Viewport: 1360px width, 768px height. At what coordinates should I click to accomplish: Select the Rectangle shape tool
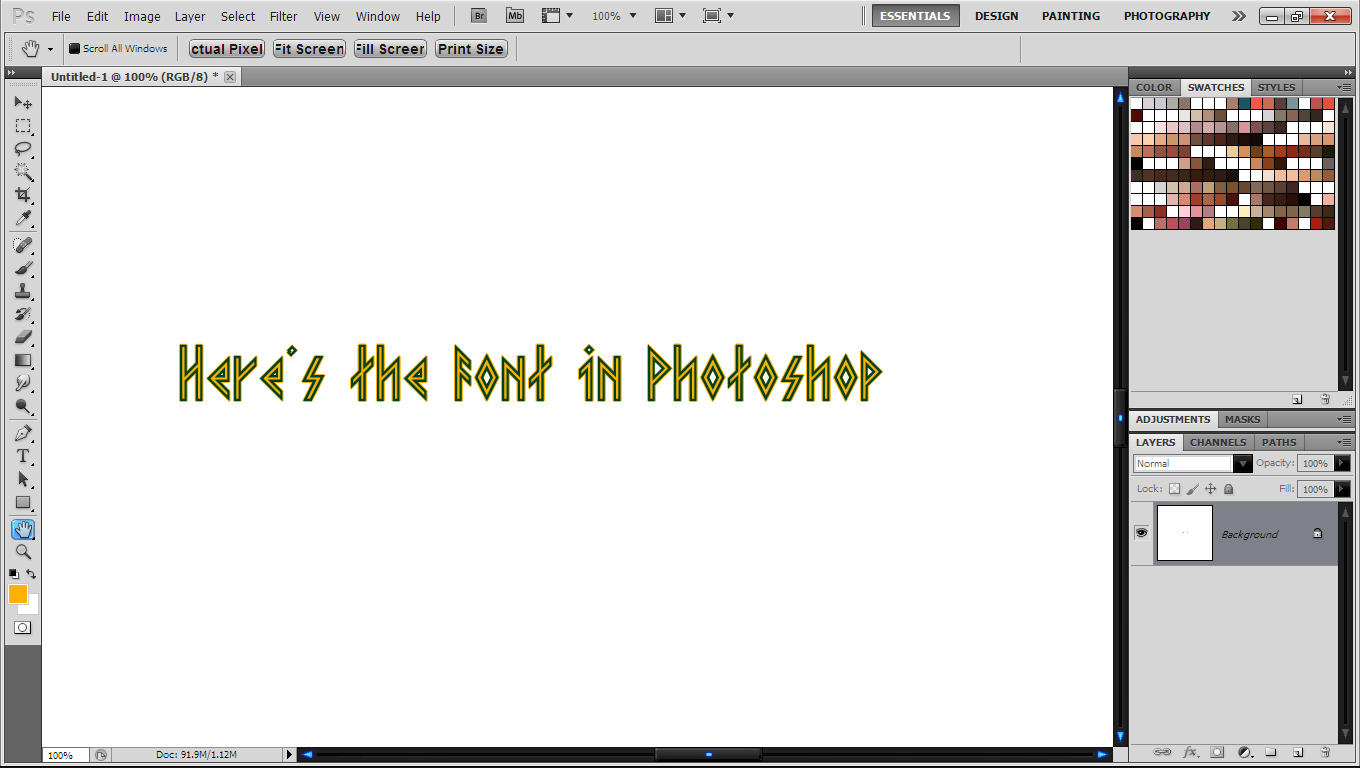[22, 502]
